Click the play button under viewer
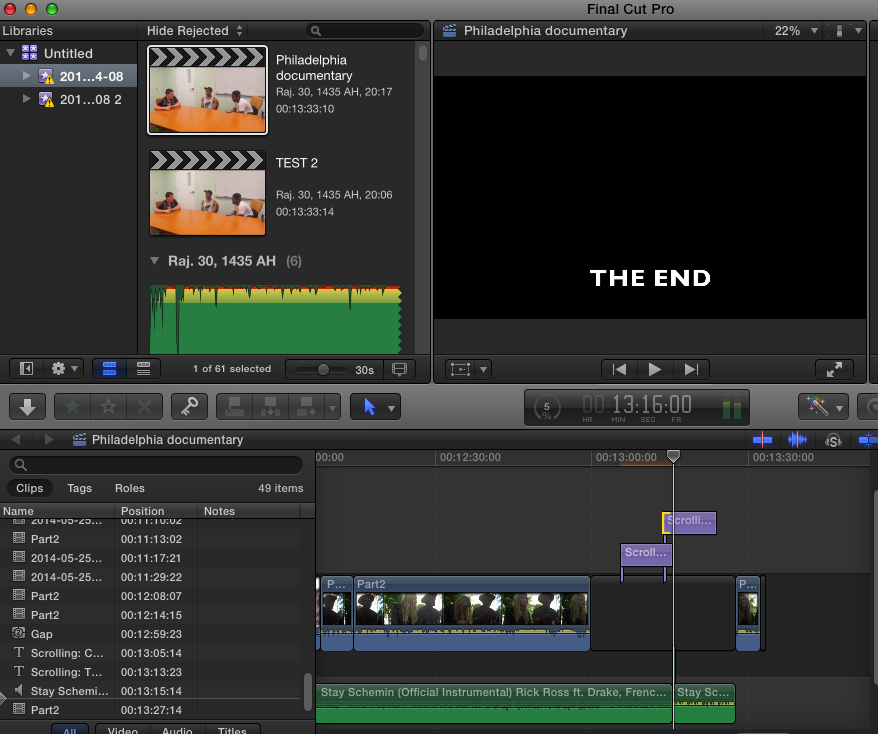This screenshot has height=734, width=878. coord(655,369)
